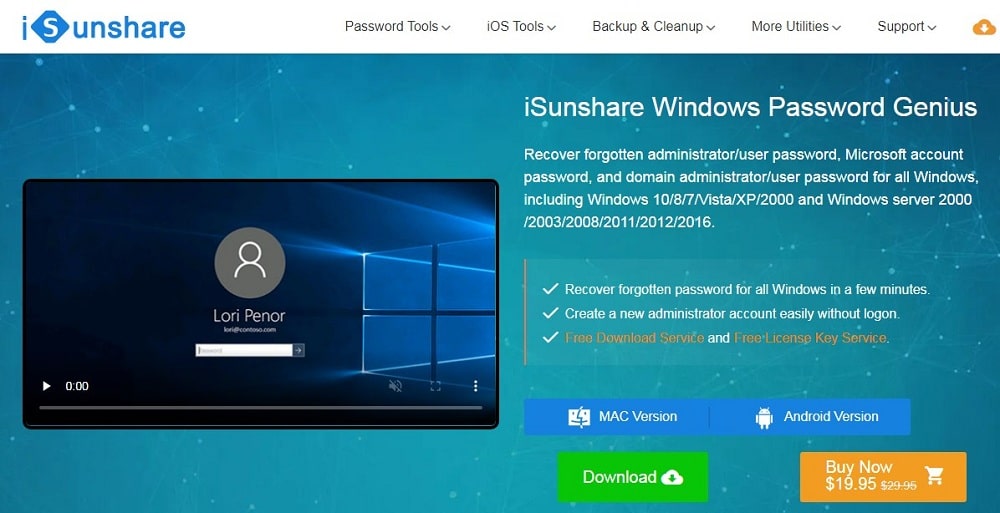Open the Backup & Cleanup menu
The width and height of the screenshot is (1000, 513).
tap(653, 27)
